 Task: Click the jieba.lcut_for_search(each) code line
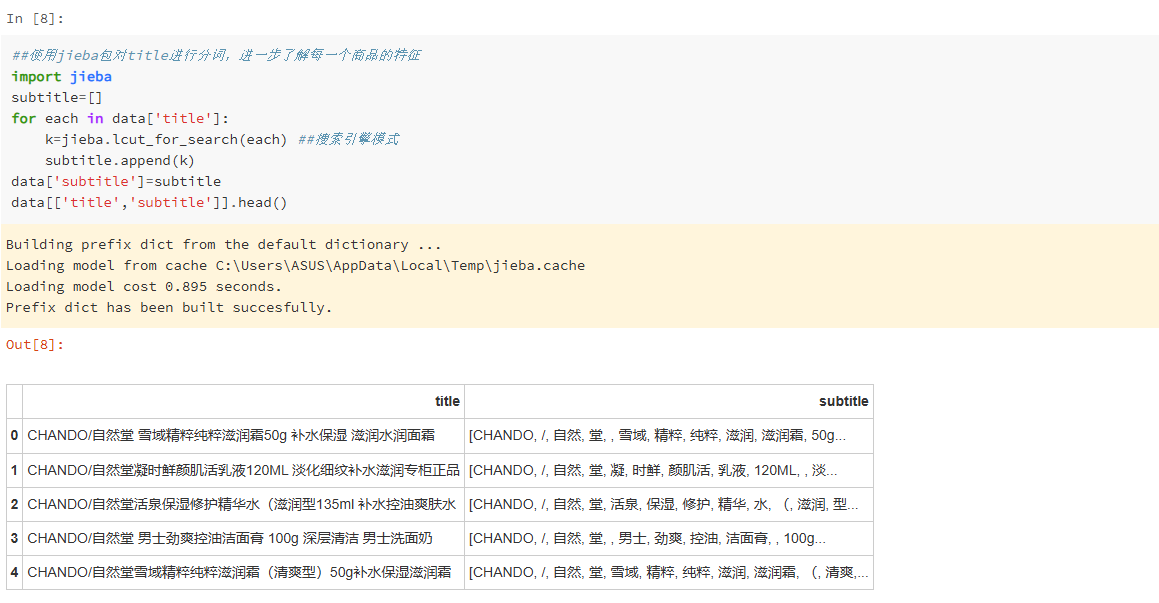click(166, 140)
